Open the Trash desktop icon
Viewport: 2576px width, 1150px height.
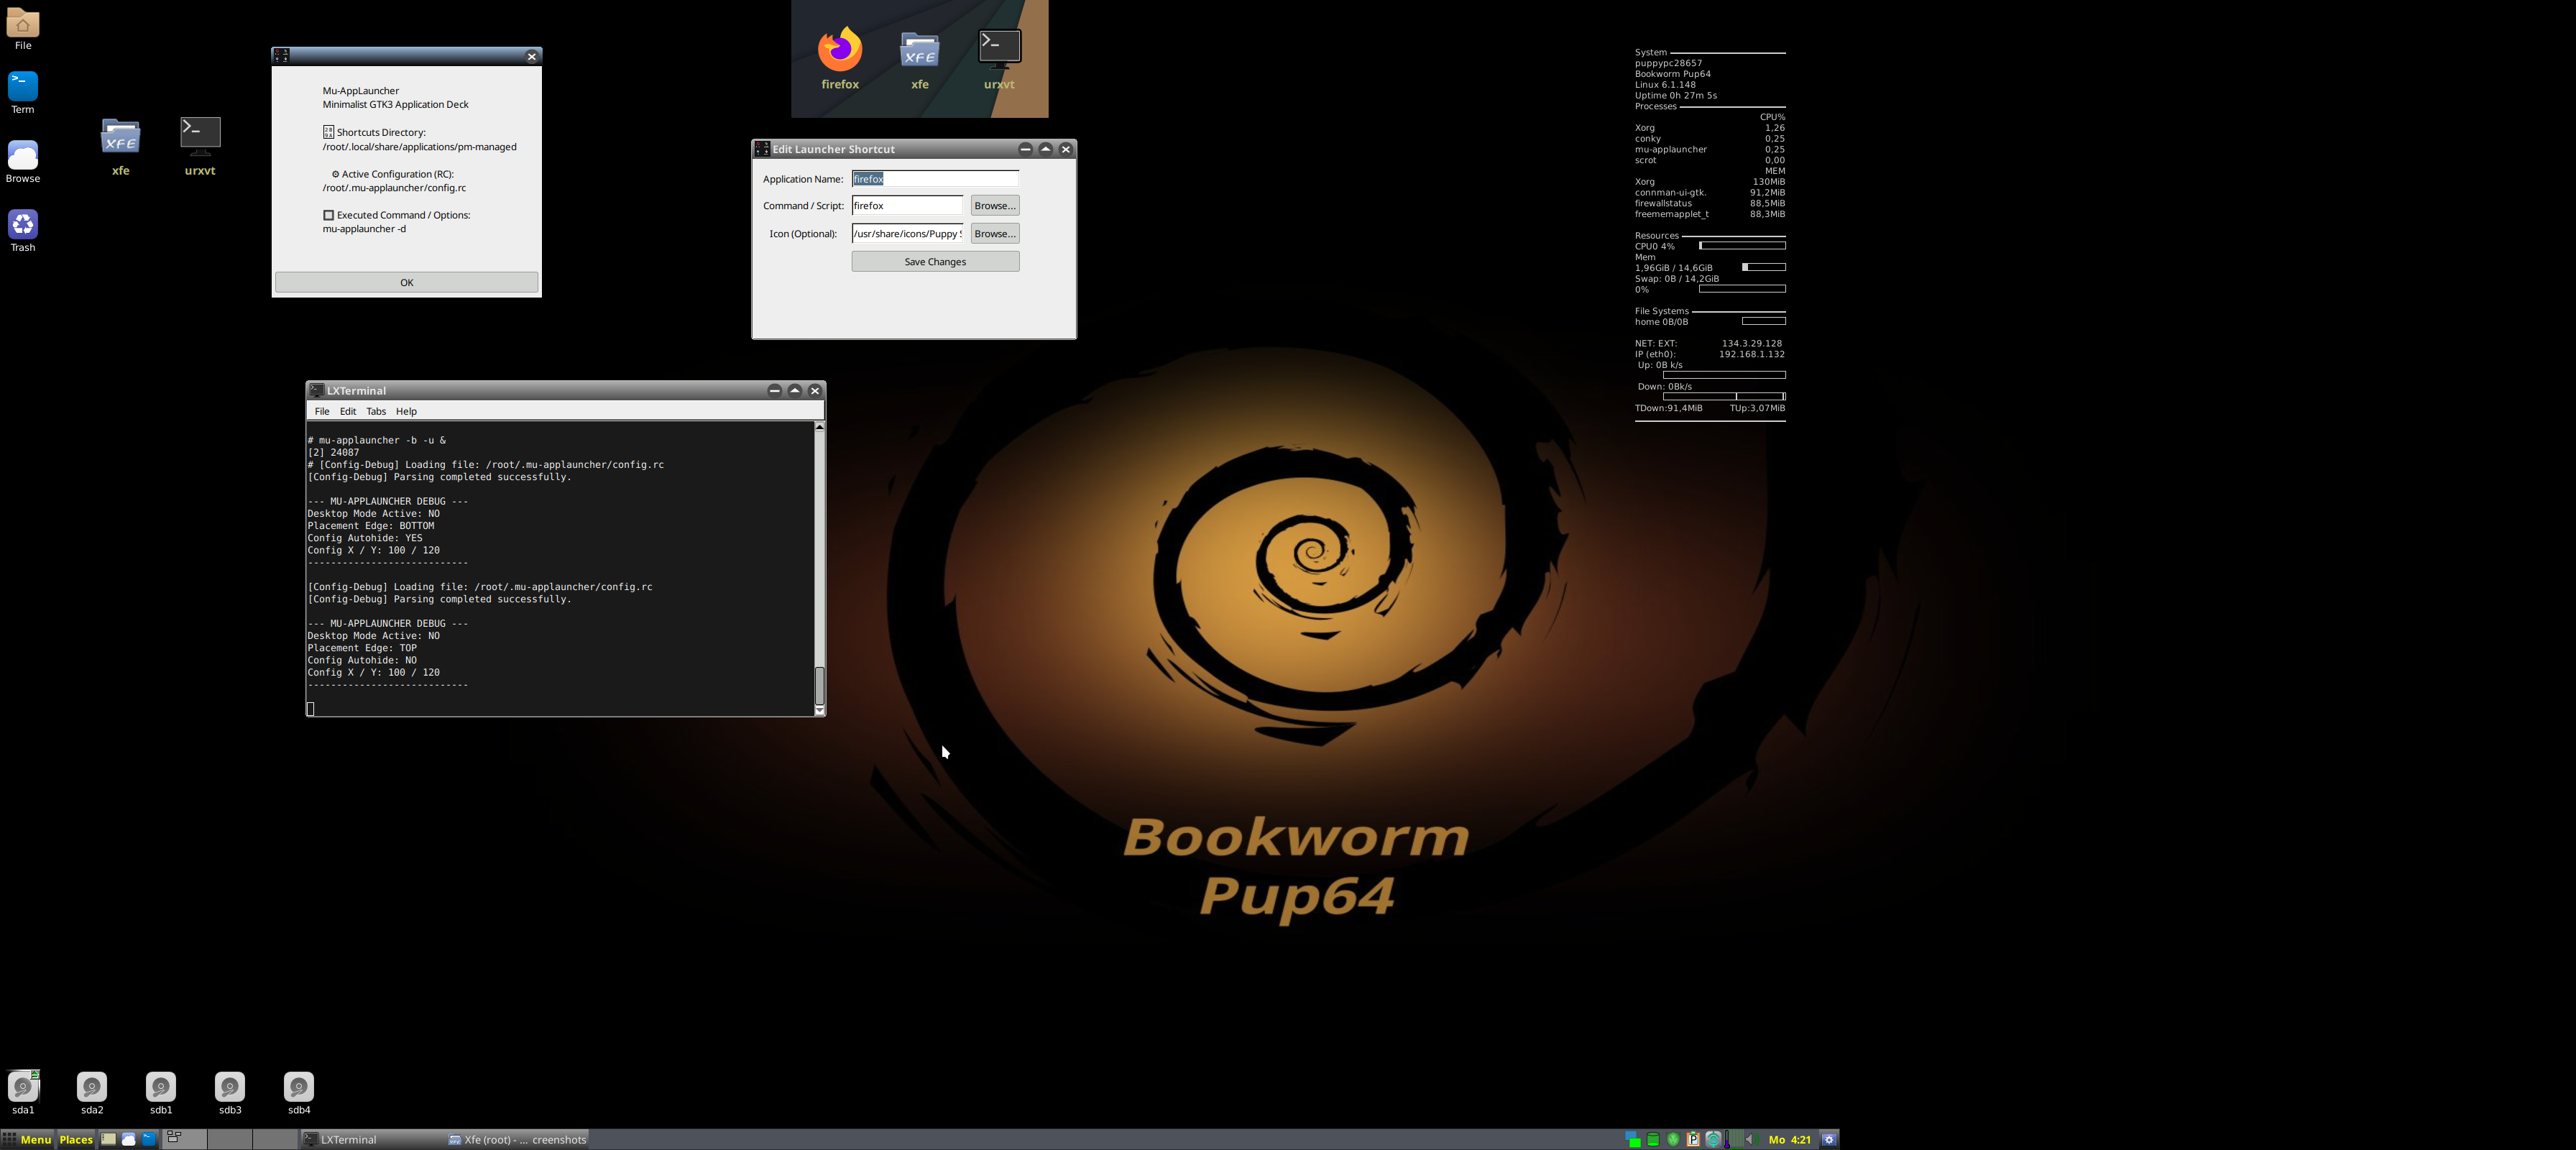click(23, 225)
